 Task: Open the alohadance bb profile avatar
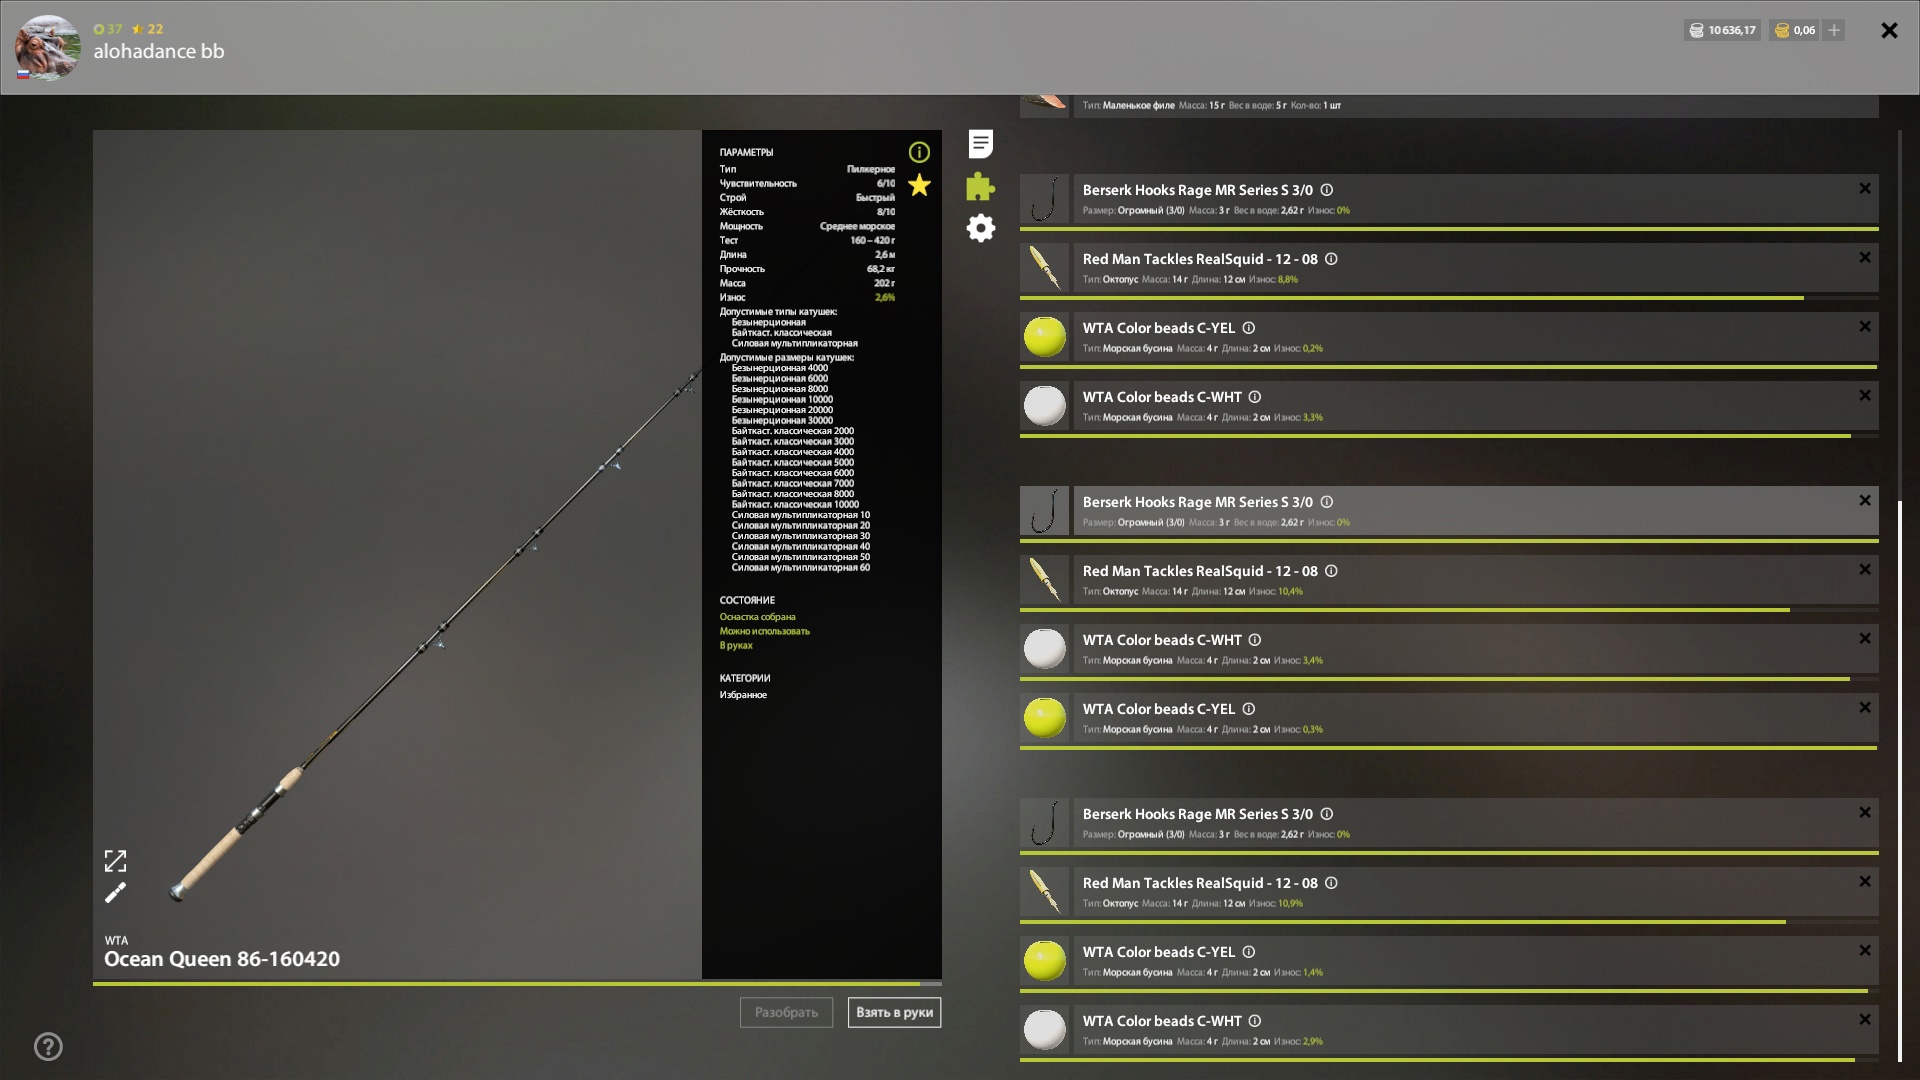coord(47,47)
